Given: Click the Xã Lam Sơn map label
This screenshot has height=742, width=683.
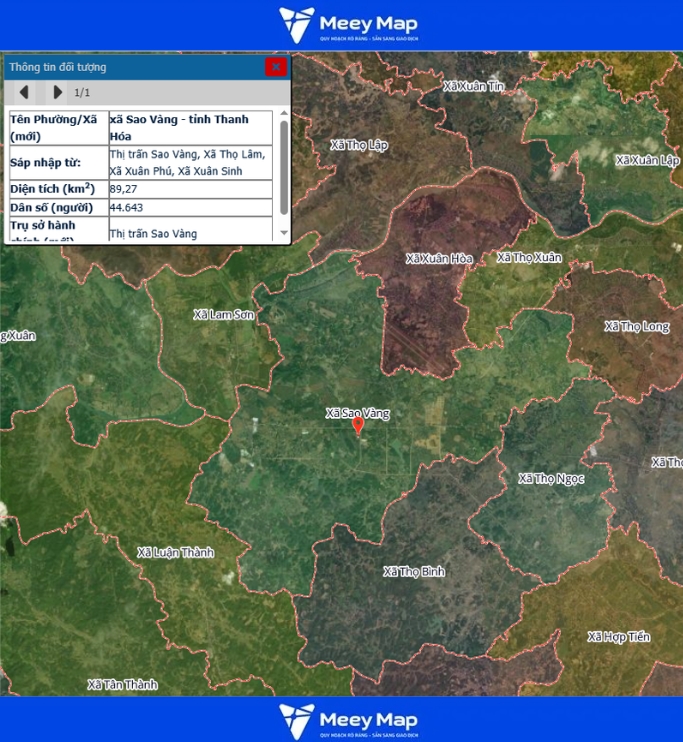Looking at the screenshot, I should pos(224,314).
